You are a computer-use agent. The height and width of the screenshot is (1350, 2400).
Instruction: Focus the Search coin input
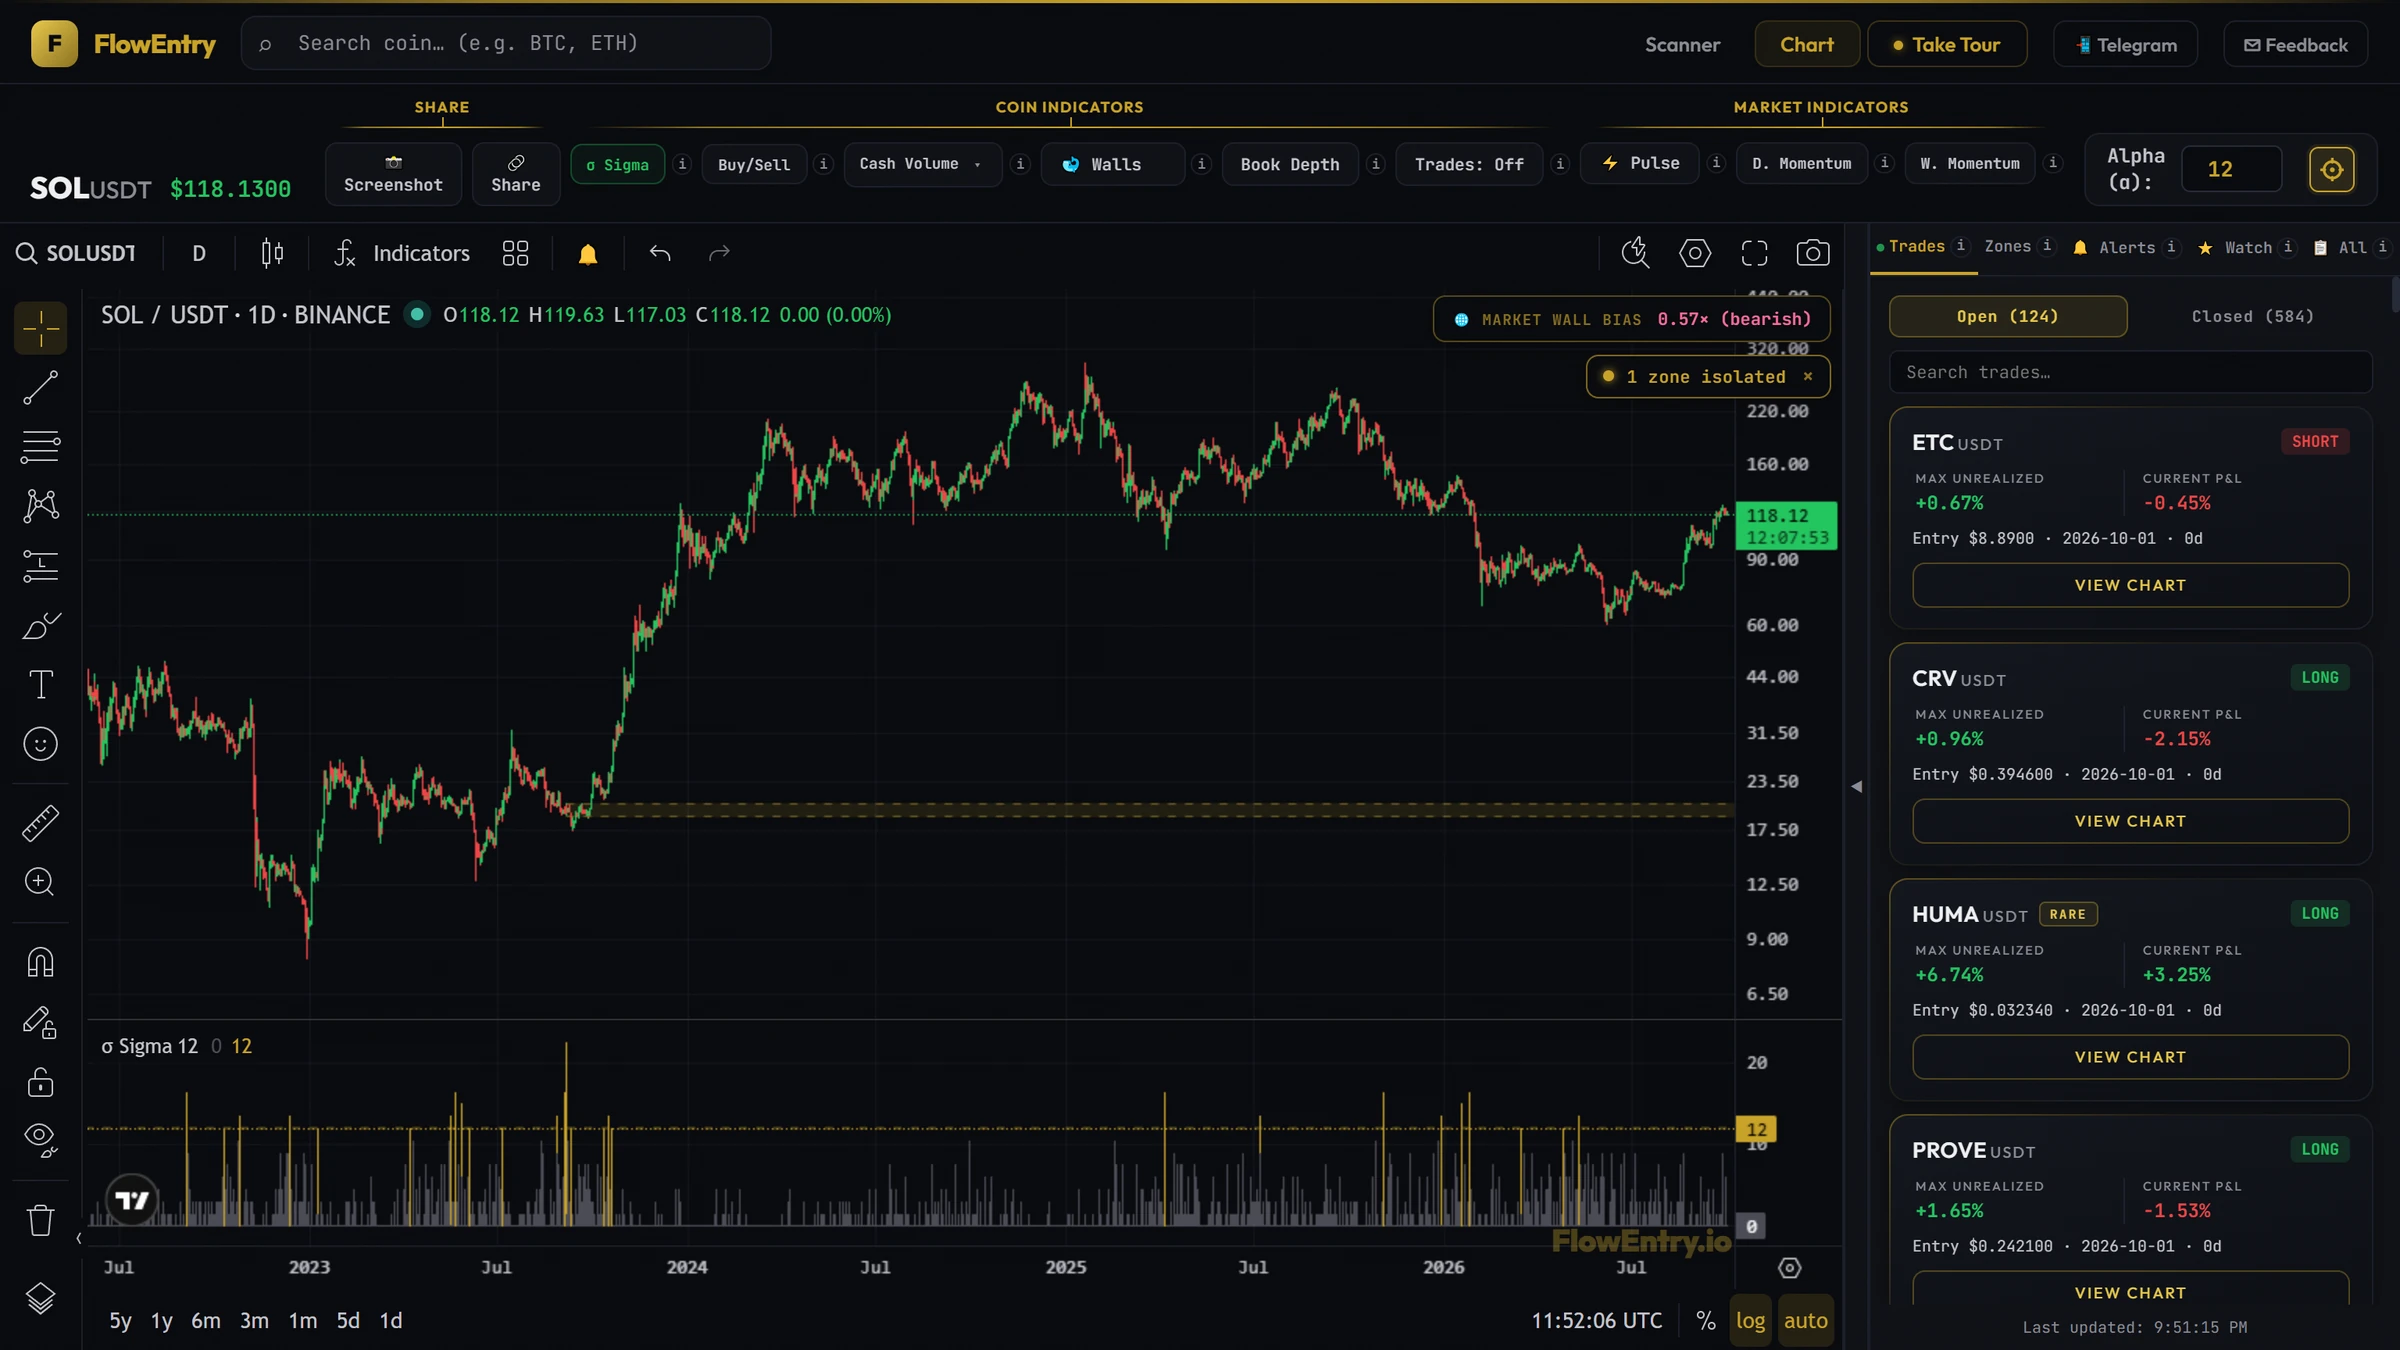coord(506,43)
